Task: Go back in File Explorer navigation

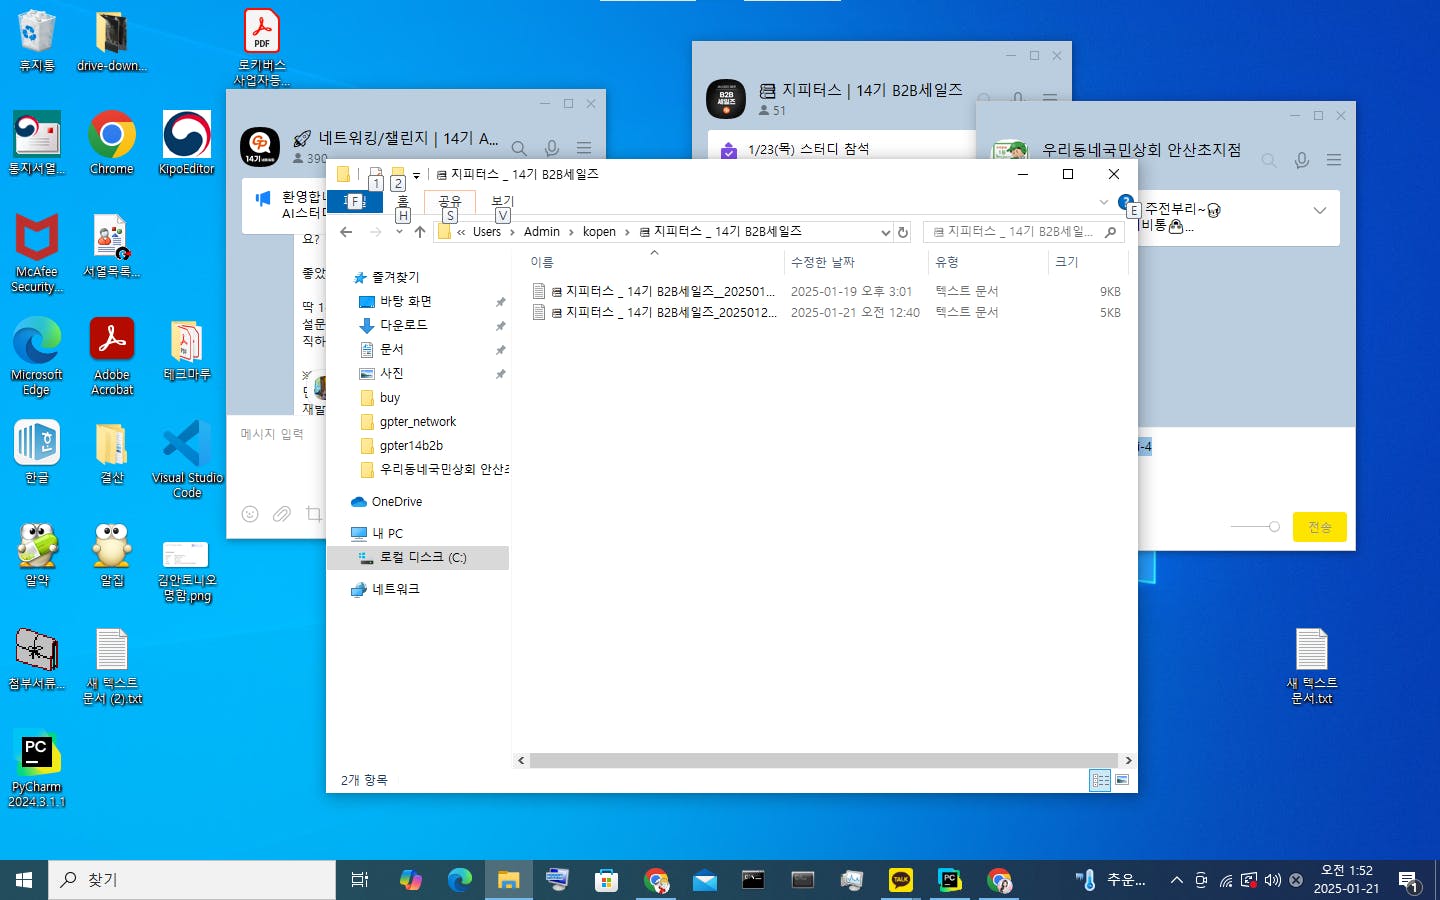Action: coord(346,232)
